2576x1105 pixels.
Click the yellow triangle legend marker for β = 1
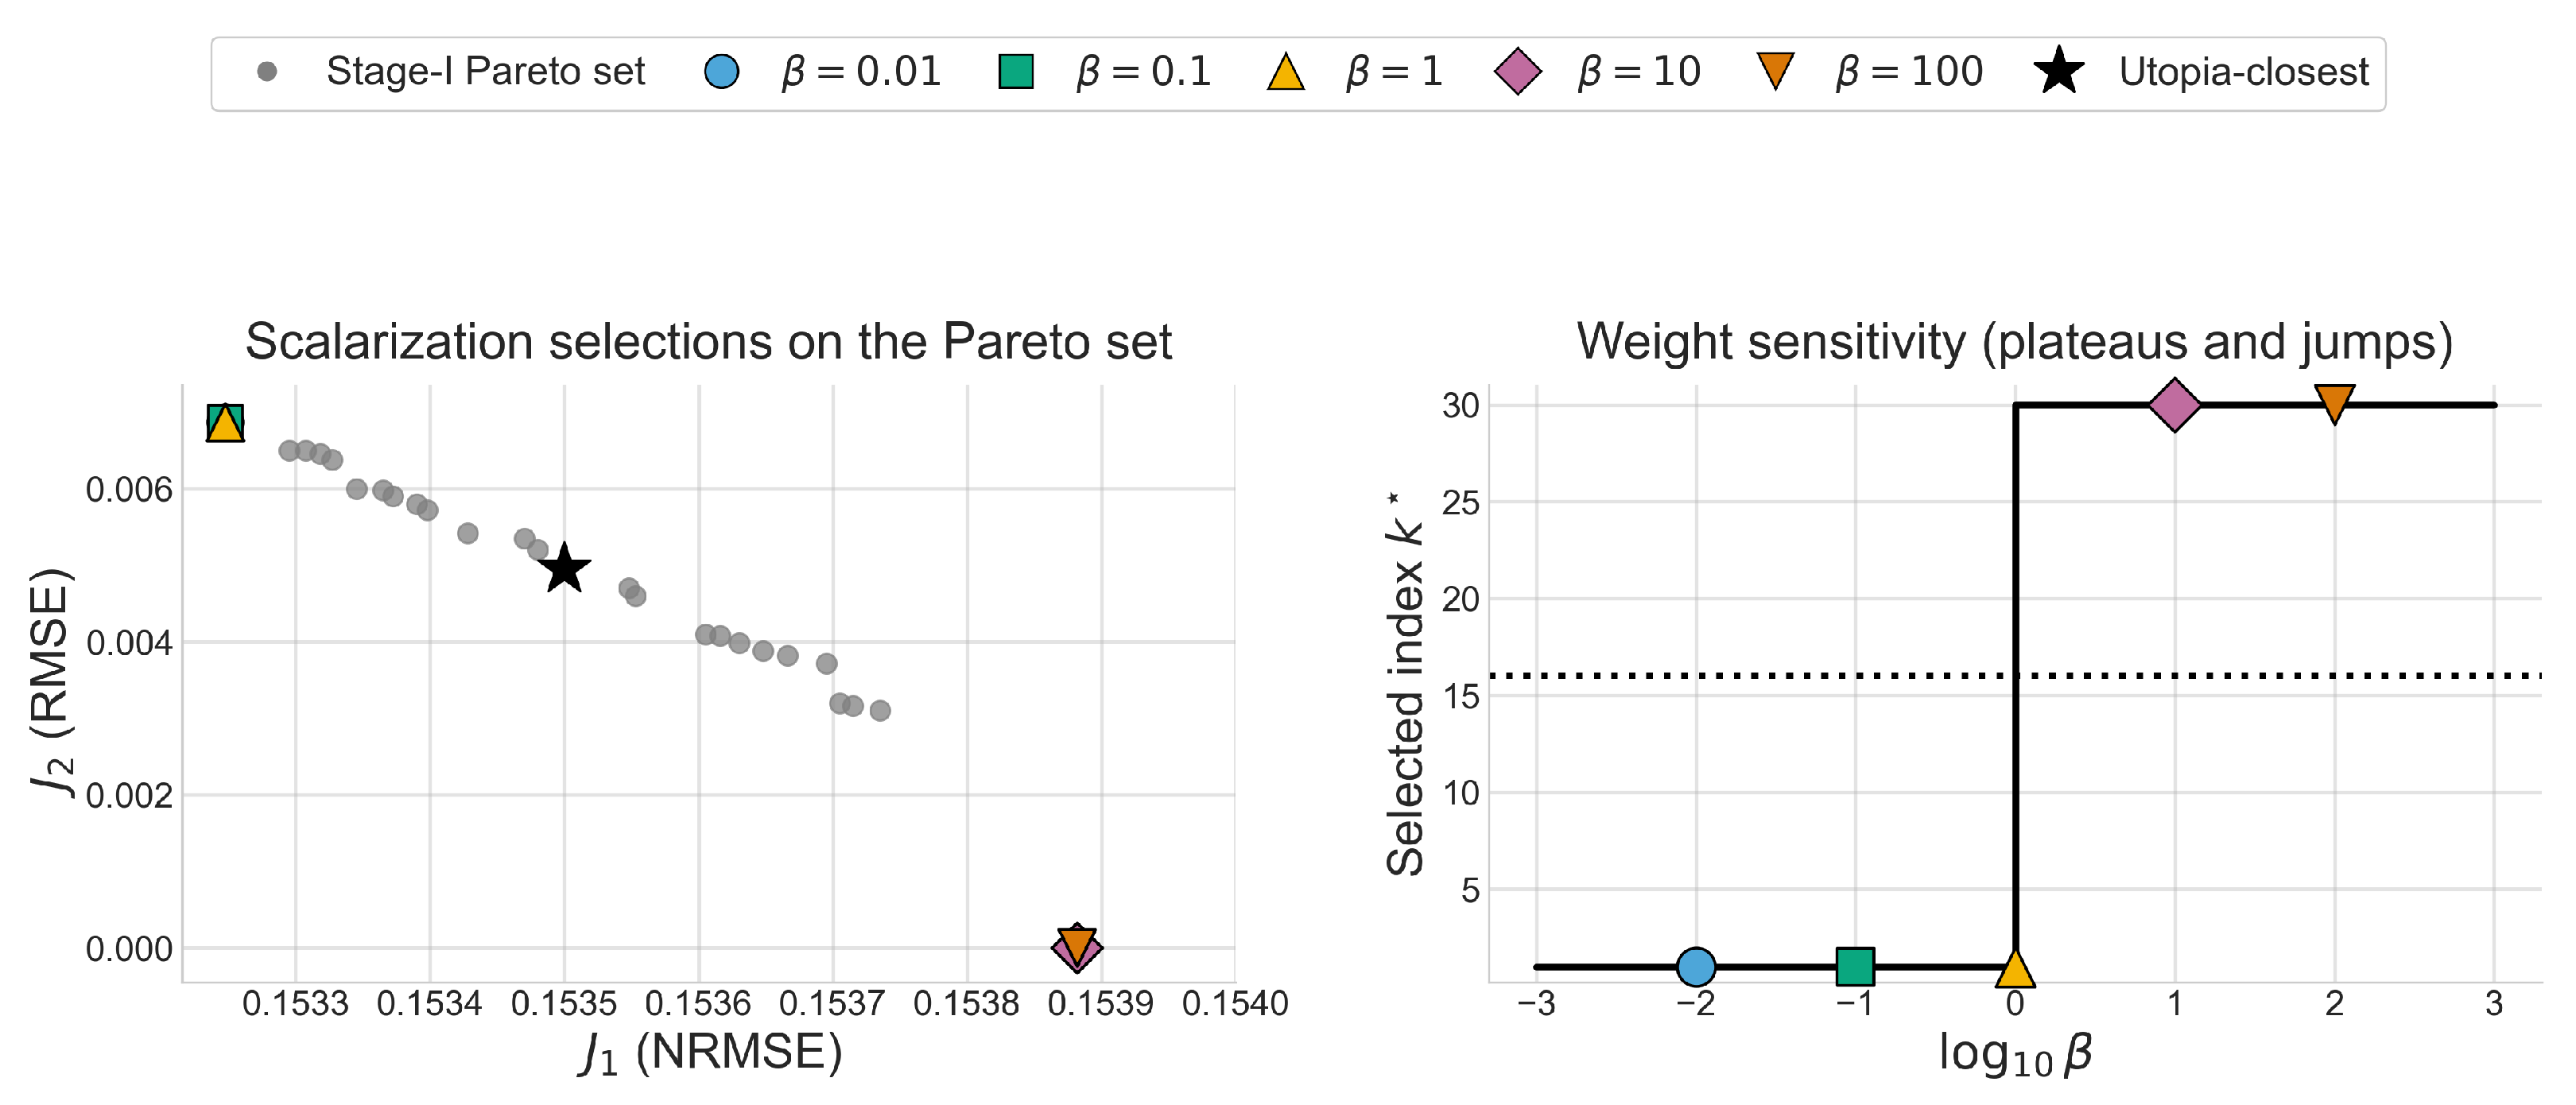[x=1285, y=73]
